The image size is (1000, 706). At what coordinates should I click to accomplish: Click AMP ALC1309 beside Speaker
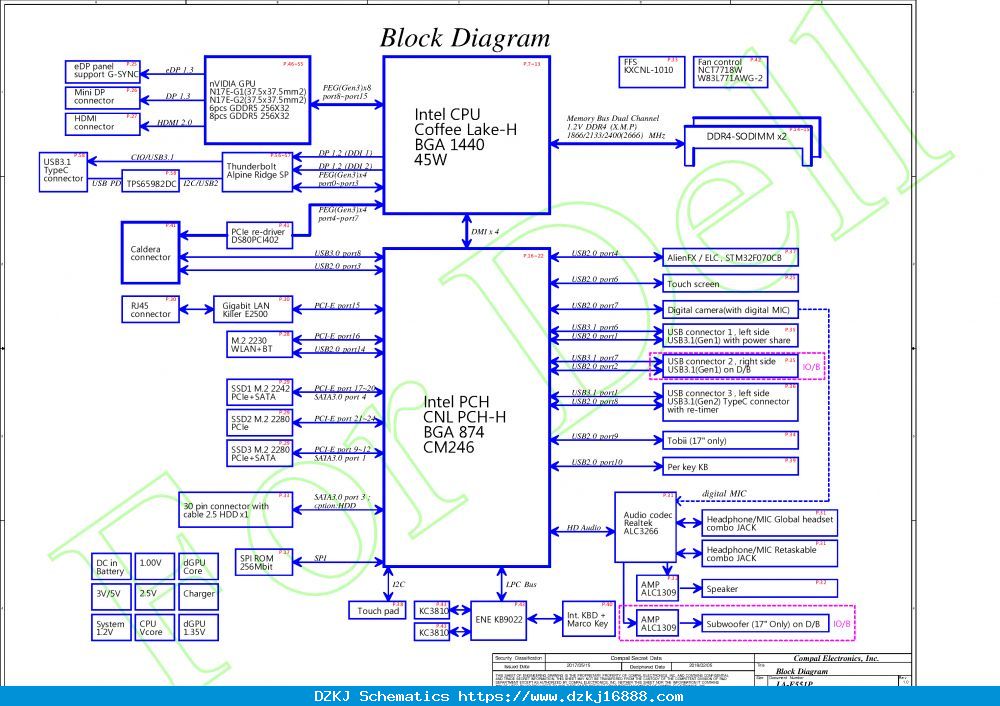[658, 588]
